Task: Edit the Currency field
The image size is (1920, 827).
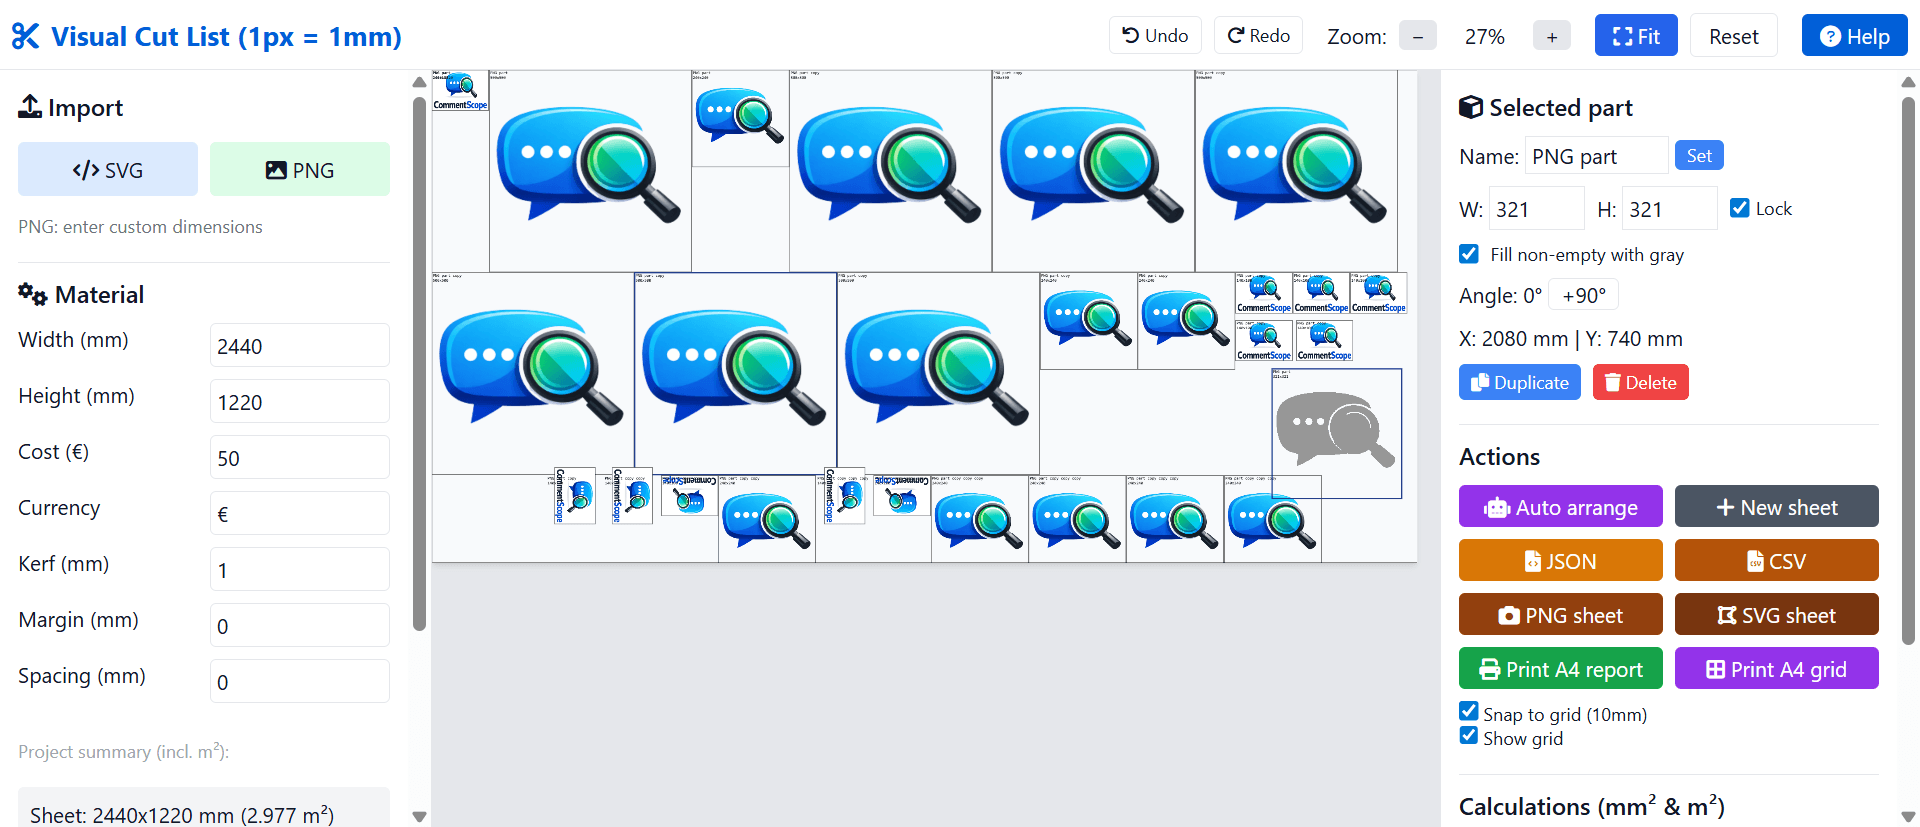Action: coord(300,513)
